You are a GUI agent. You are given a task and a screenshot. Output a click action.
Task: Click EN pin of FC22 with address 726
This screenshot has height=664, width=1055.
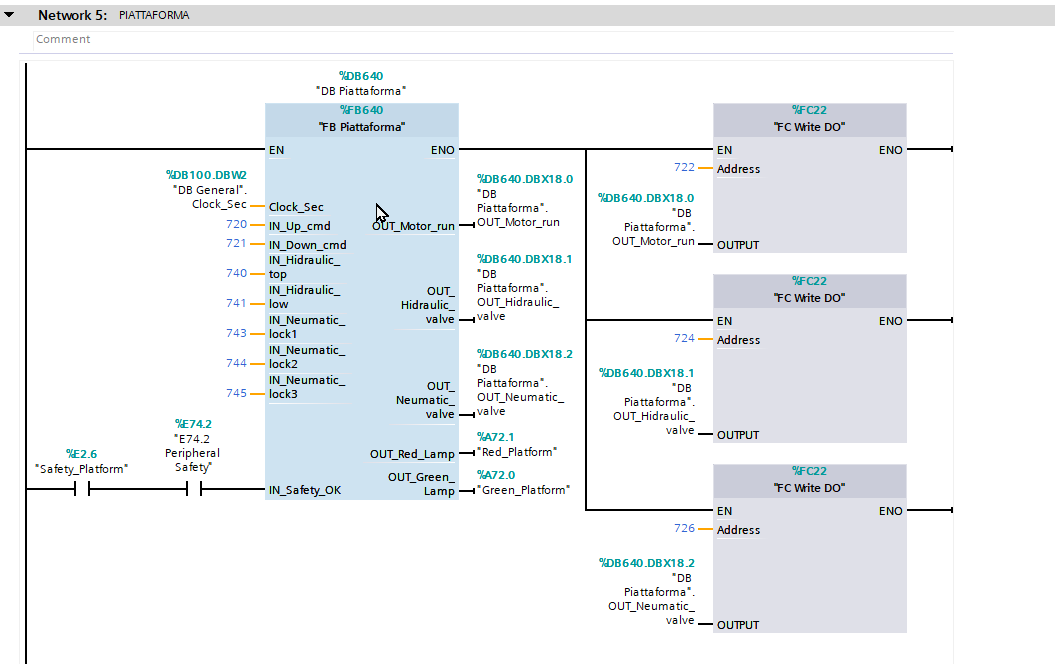coord(725,511)
